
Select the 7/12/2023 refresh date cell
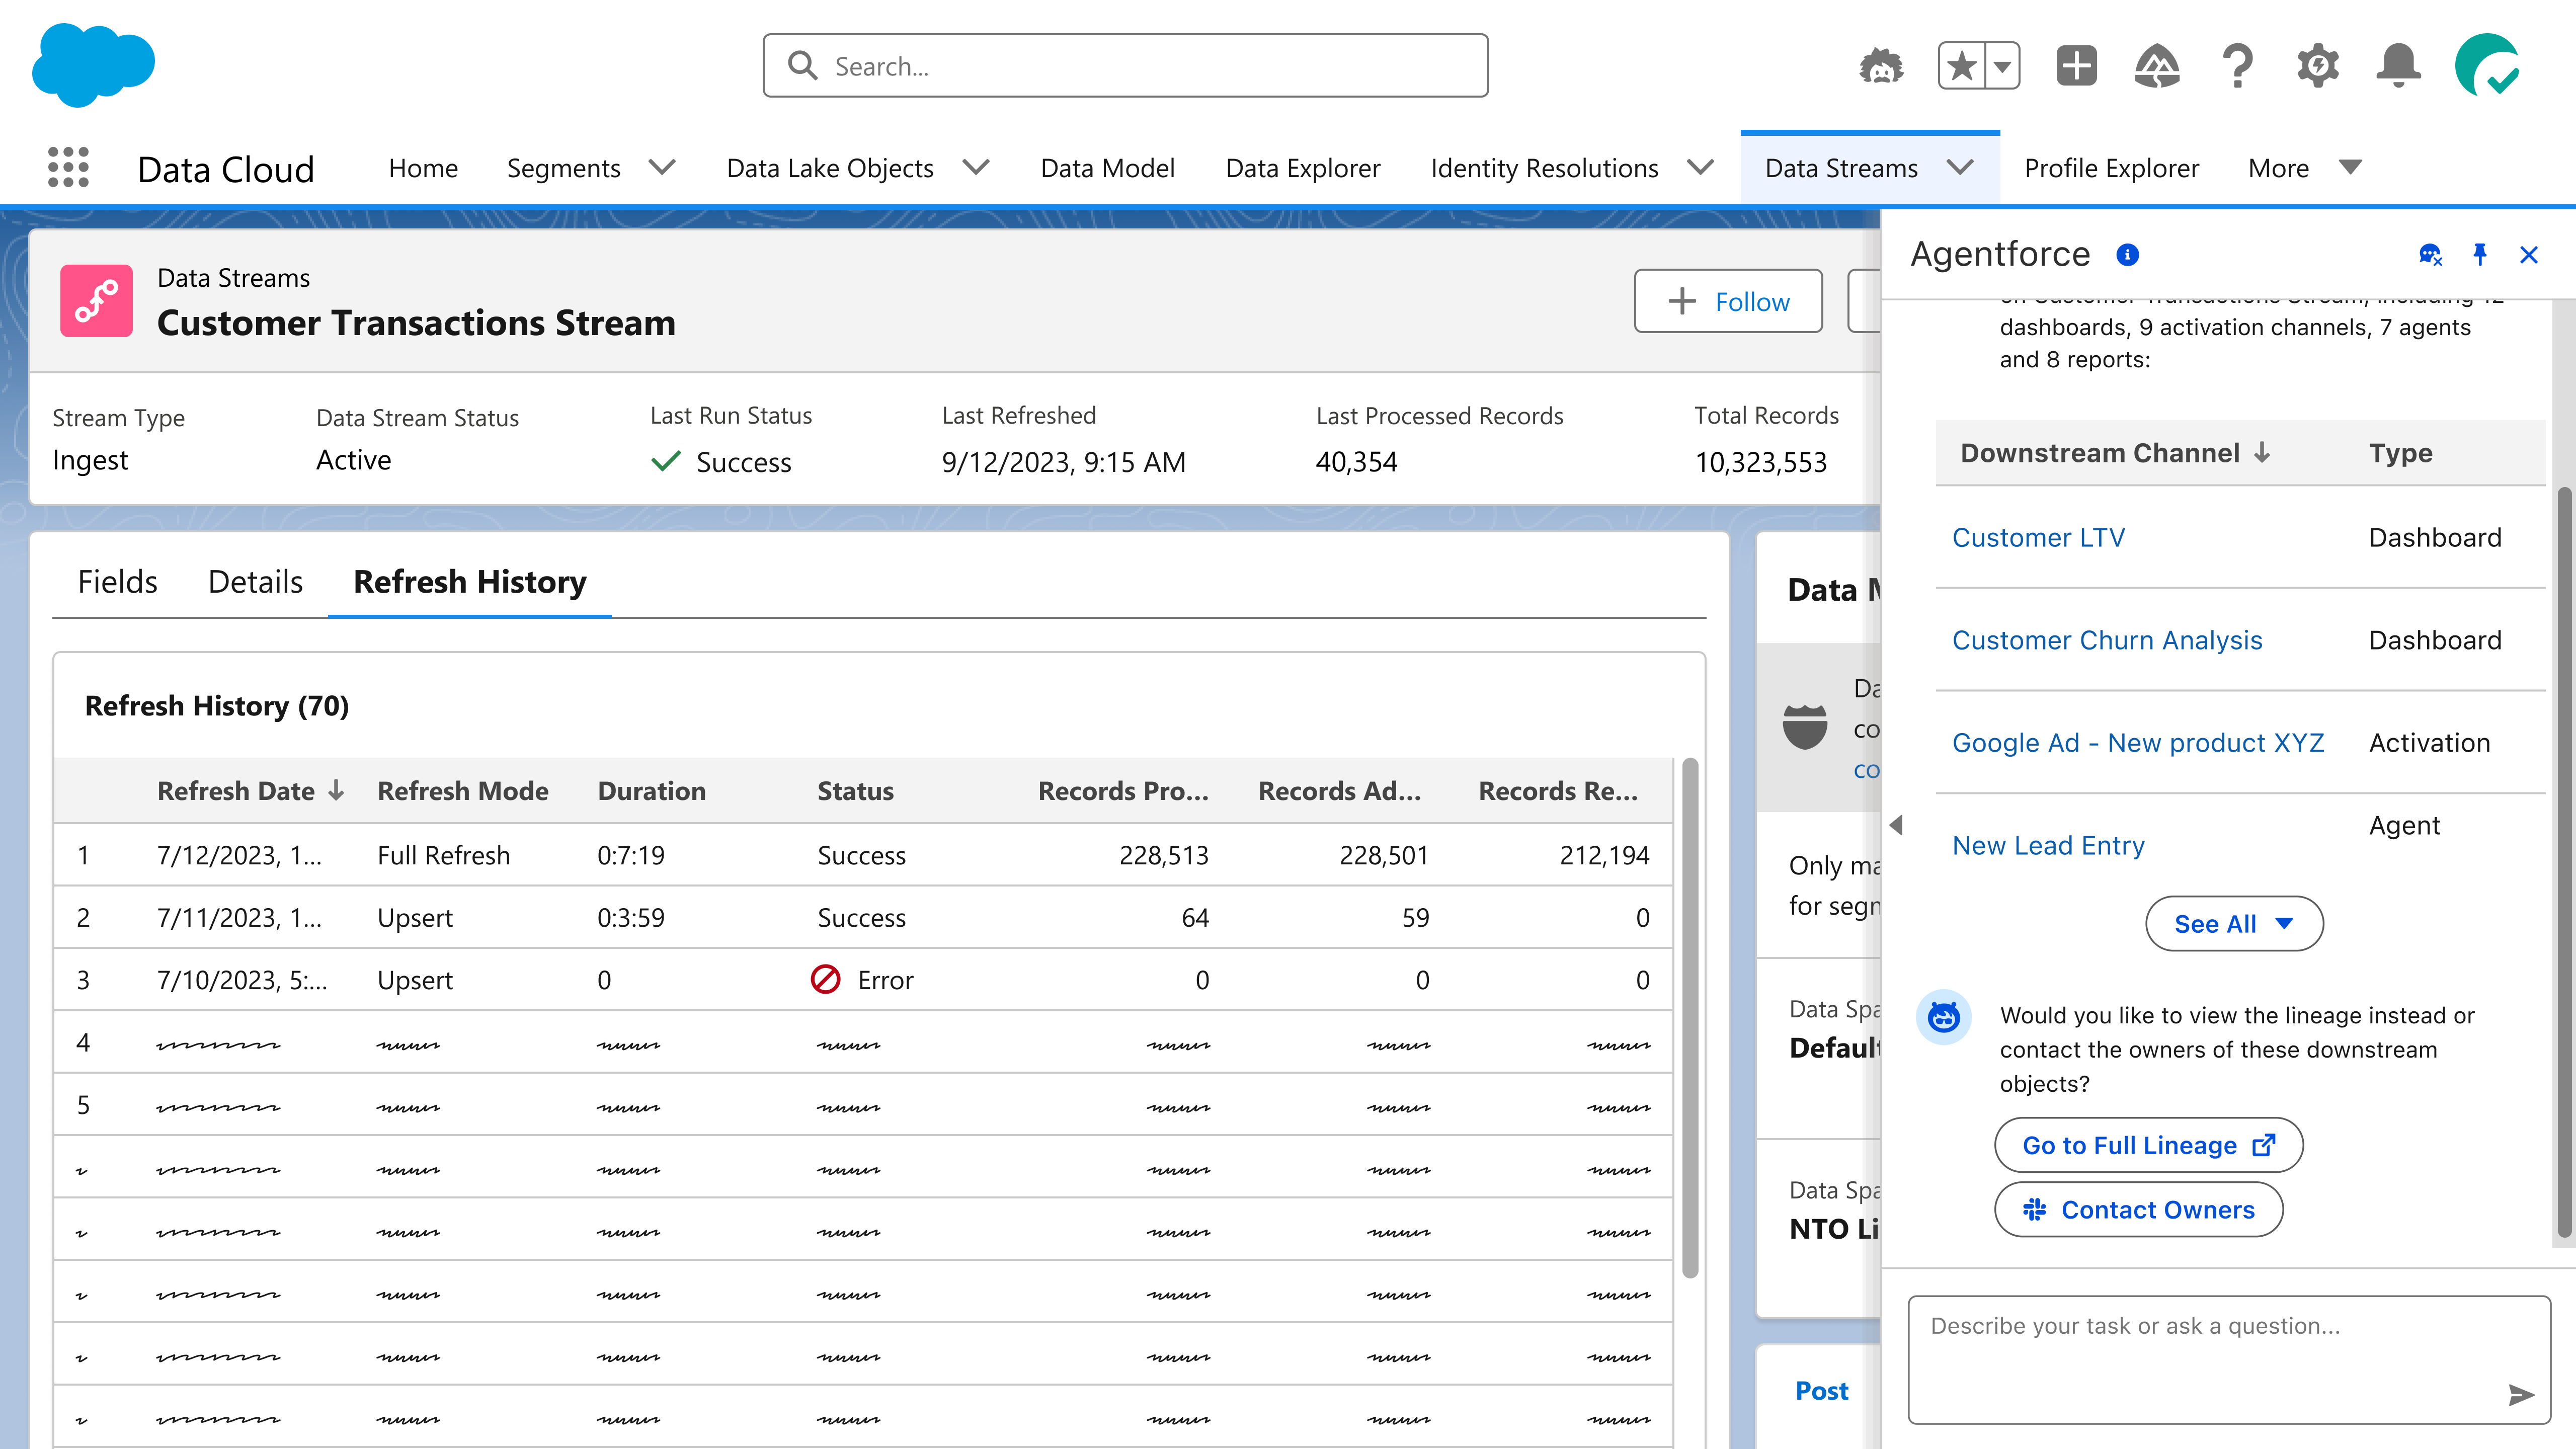[239, 855]
